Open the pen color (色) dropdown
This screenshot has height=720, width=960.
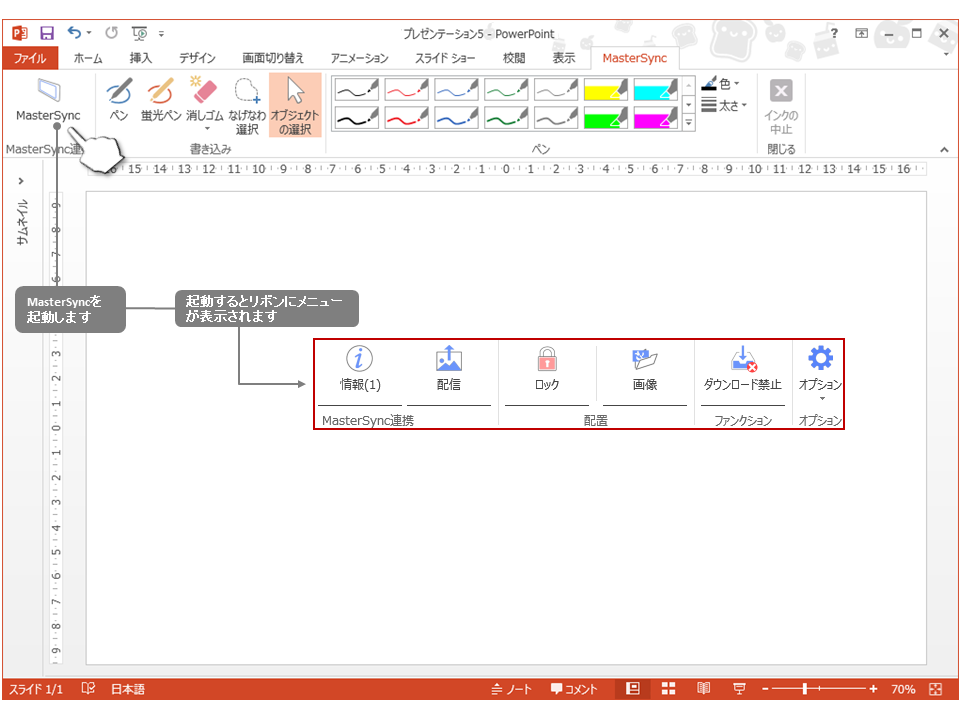coord(722,85)
